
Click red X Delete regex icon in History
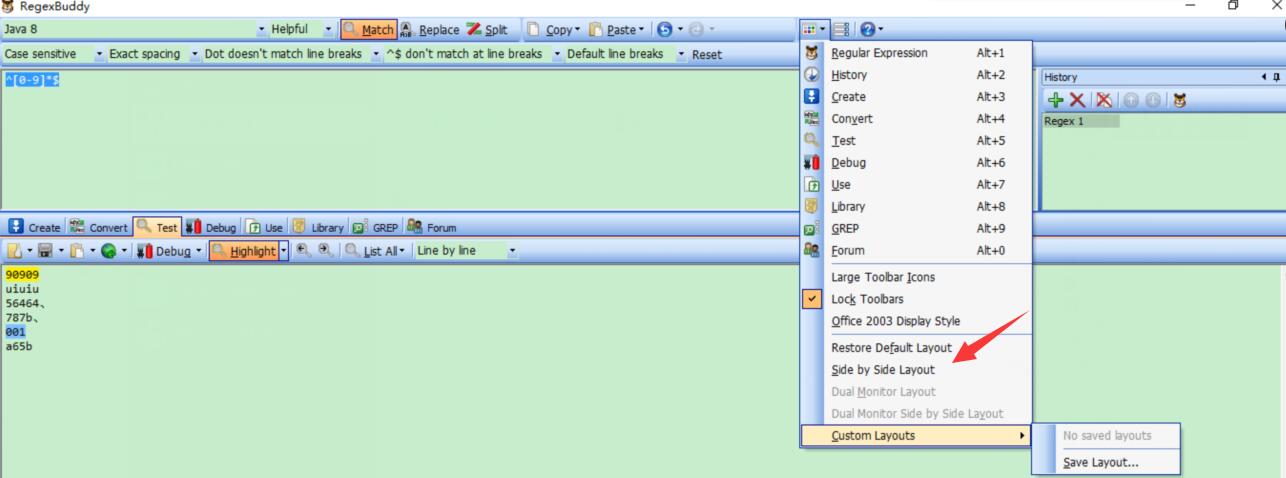[1077, 100]
